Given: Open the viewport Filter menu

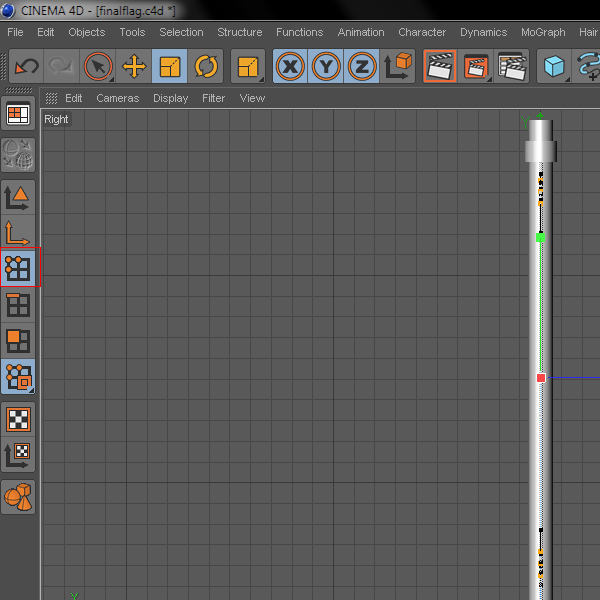Looking at the screenshot, I should pyautogui.click(x=214, y=98).
